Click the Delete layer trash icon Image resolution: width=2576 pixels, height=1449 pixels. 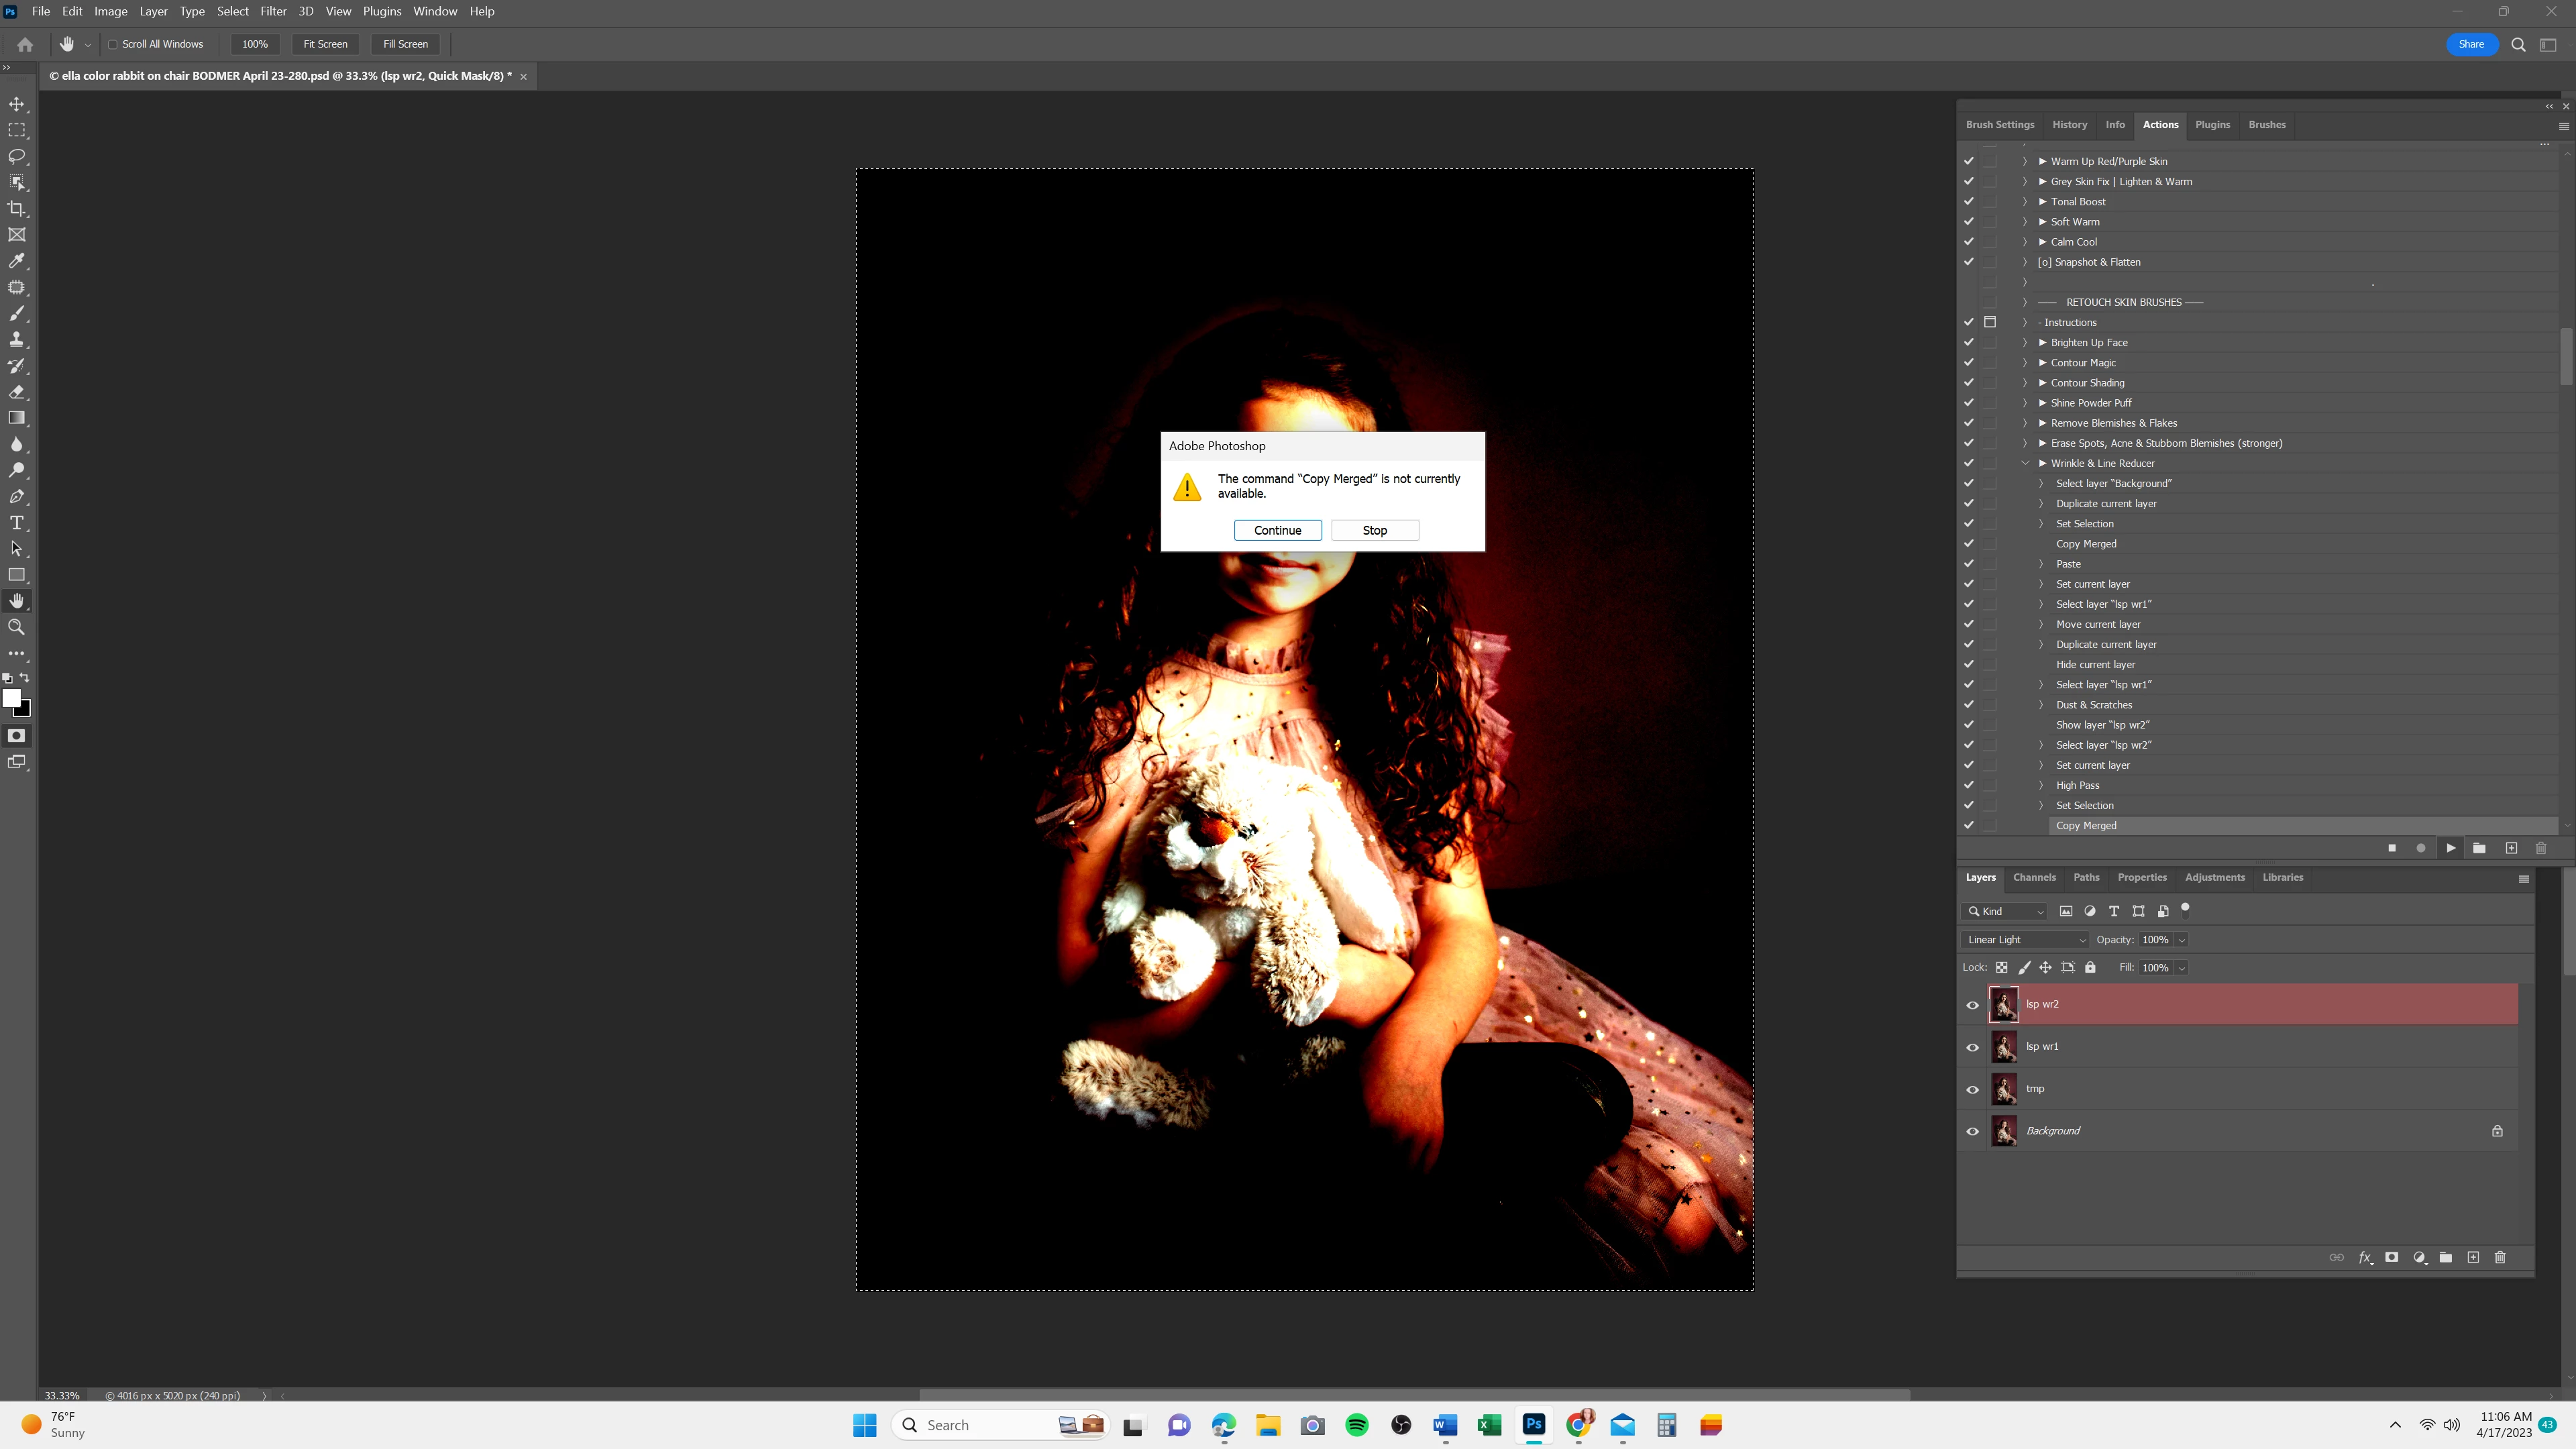tap(2500, 1257)
